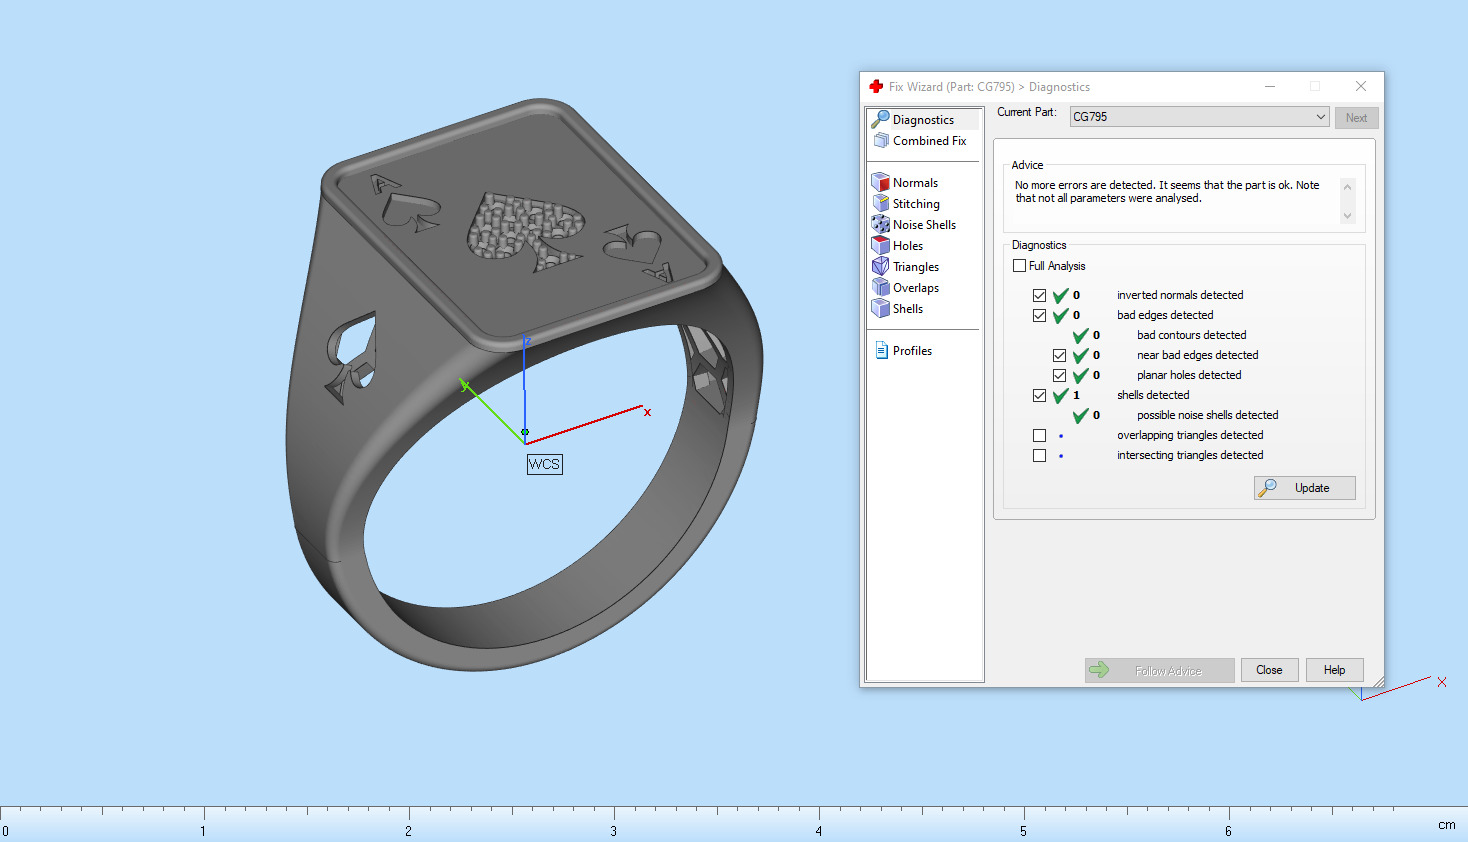
Task: Enable intersecting triangles detected checkbox
Action: click(x=1039, y=455)
